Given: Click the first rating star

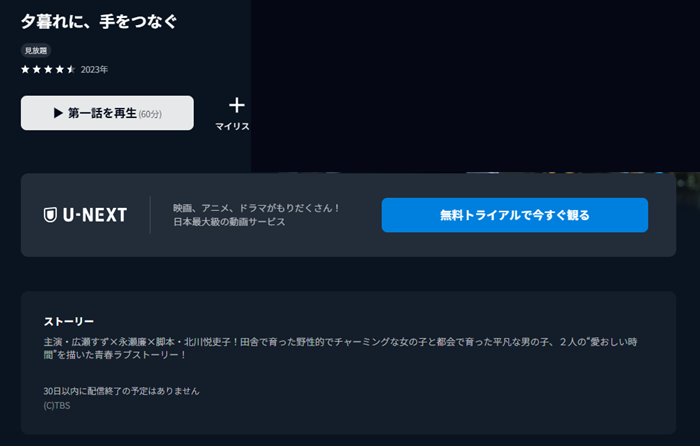Looking at the screenshot, I should (26, 70).
